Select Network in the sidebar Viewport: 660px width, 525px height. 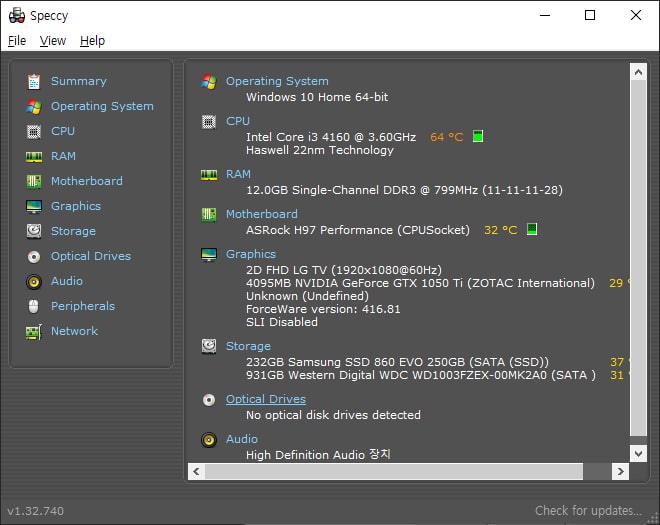click(75, 331)
